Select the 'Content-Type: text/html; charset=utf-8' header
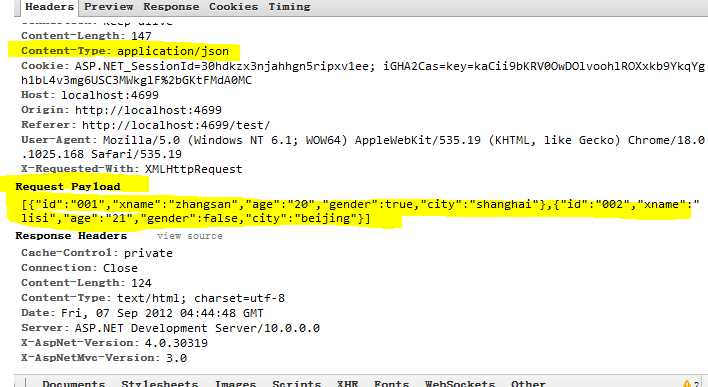Screen dimensions: 708x387 153,298
